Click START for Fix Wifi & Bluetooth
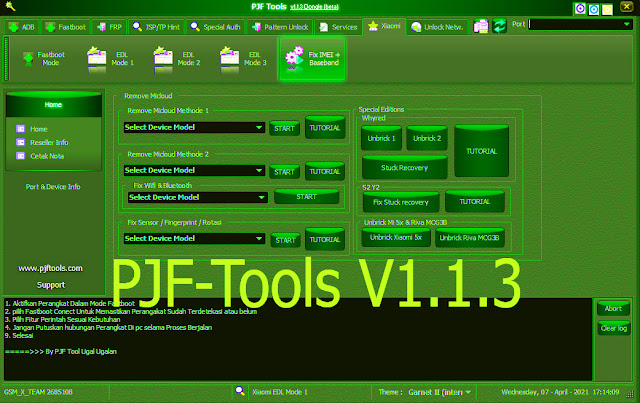640x403 pixels. [307, 196]
